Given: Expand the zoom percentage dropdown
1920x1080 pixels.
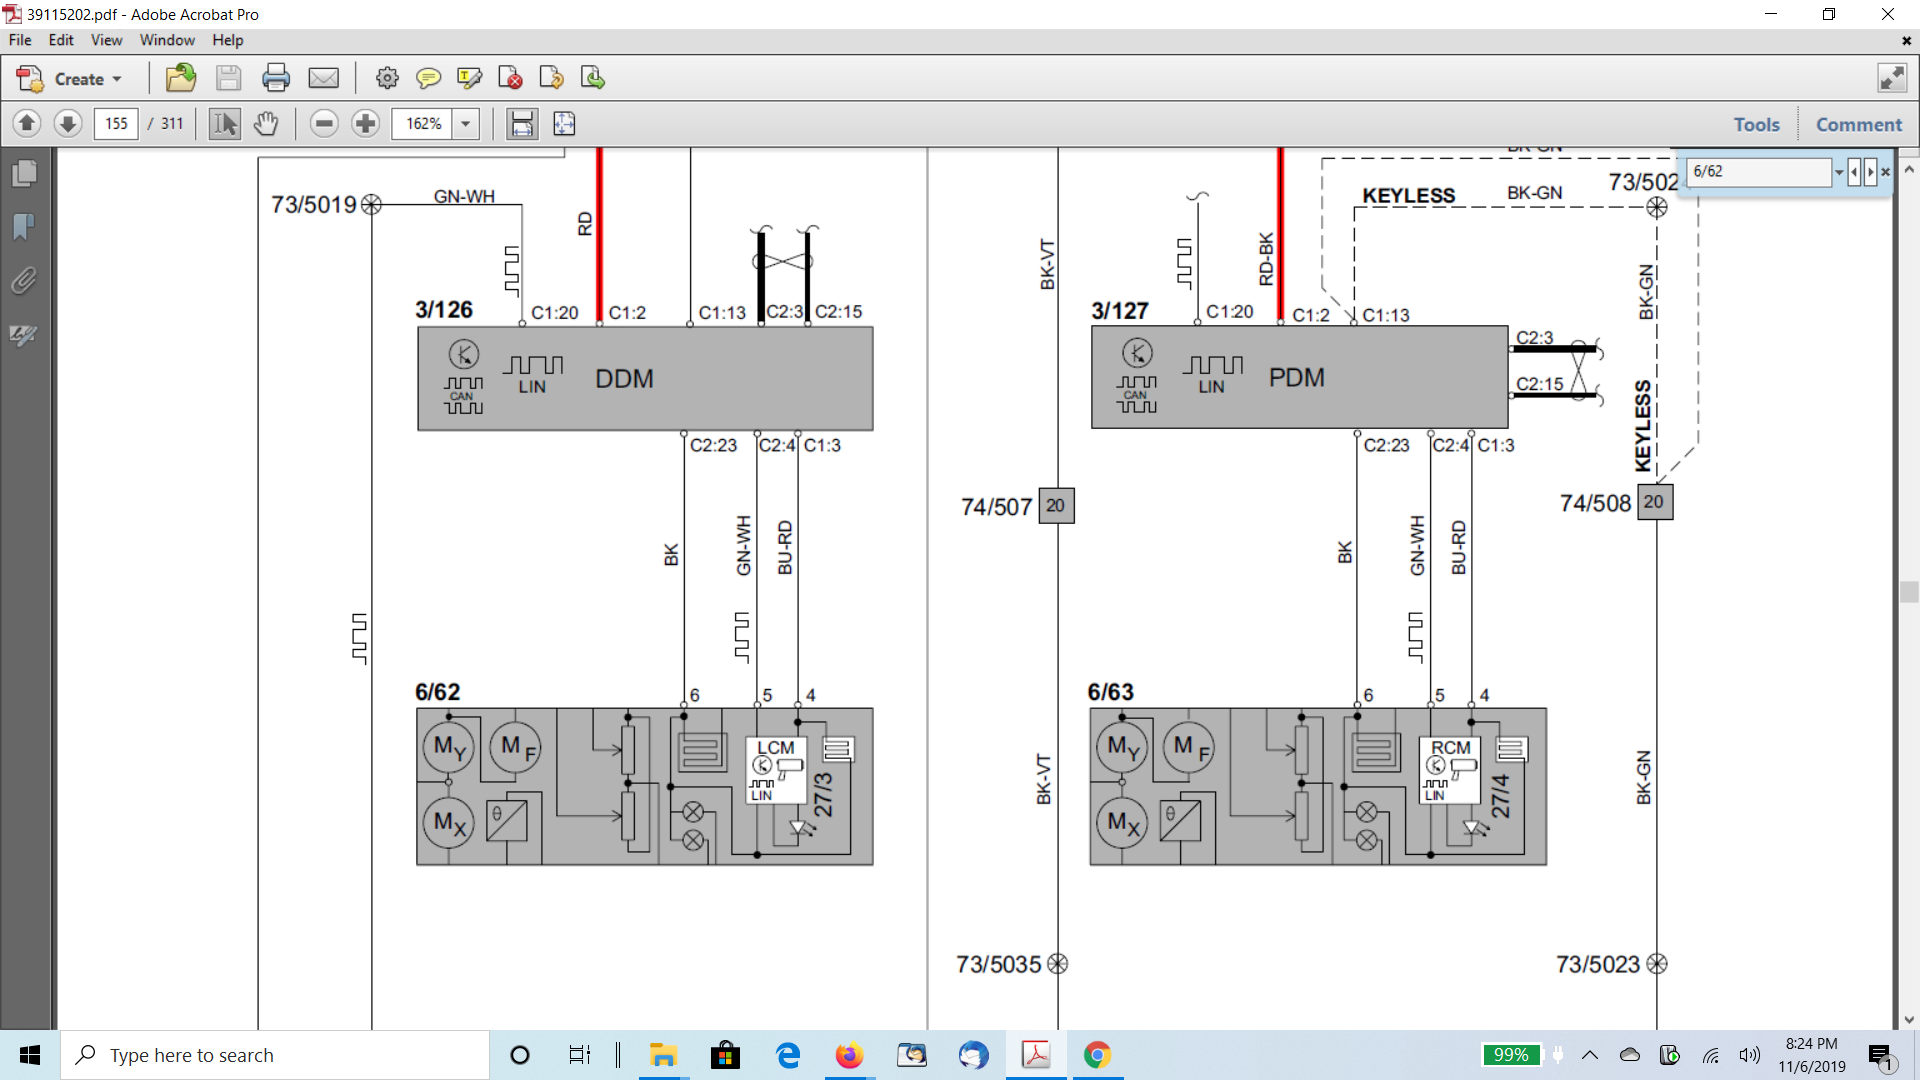Looking at the screenshot, I should pyautogui.click(x=465, y=124).
